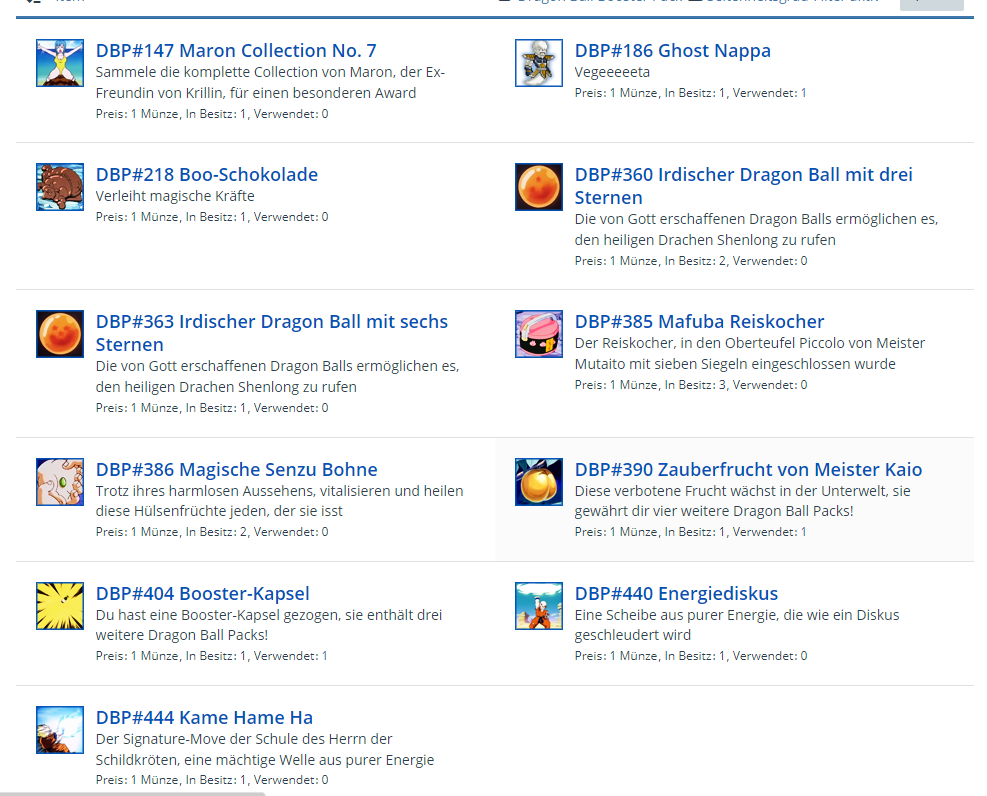
Task: Open the DBP#218 Boo-Schokolade title link
Action: pos(207,175)
